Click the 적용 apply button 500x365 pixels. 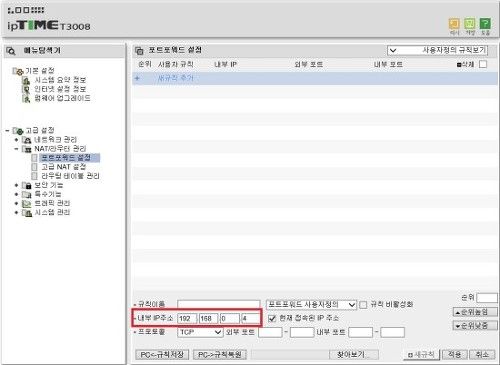pyautogui.click(x=455, y=355)
